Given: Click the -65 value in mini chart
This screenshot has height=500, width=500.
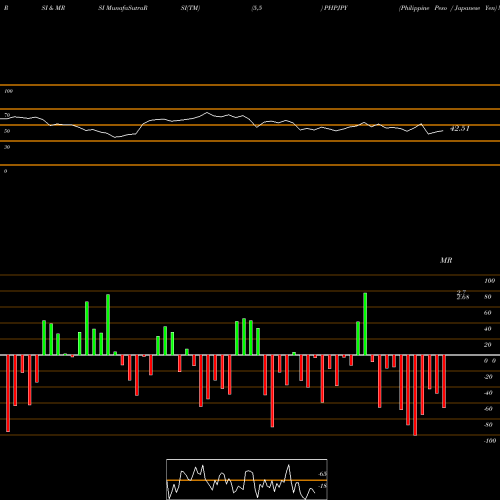Looking at the screenshot, I should coord(322,474).
